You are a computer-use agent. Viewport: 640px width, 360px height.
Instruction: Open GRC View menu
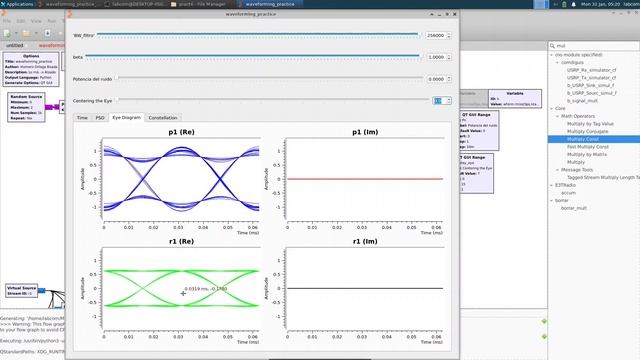pos(36,21)
